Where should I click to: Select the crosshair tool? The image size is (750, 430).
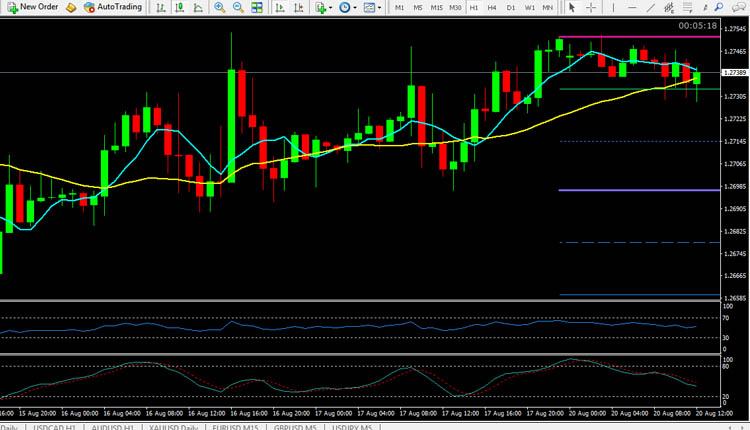pyautogui.click(x=591, y=8)
